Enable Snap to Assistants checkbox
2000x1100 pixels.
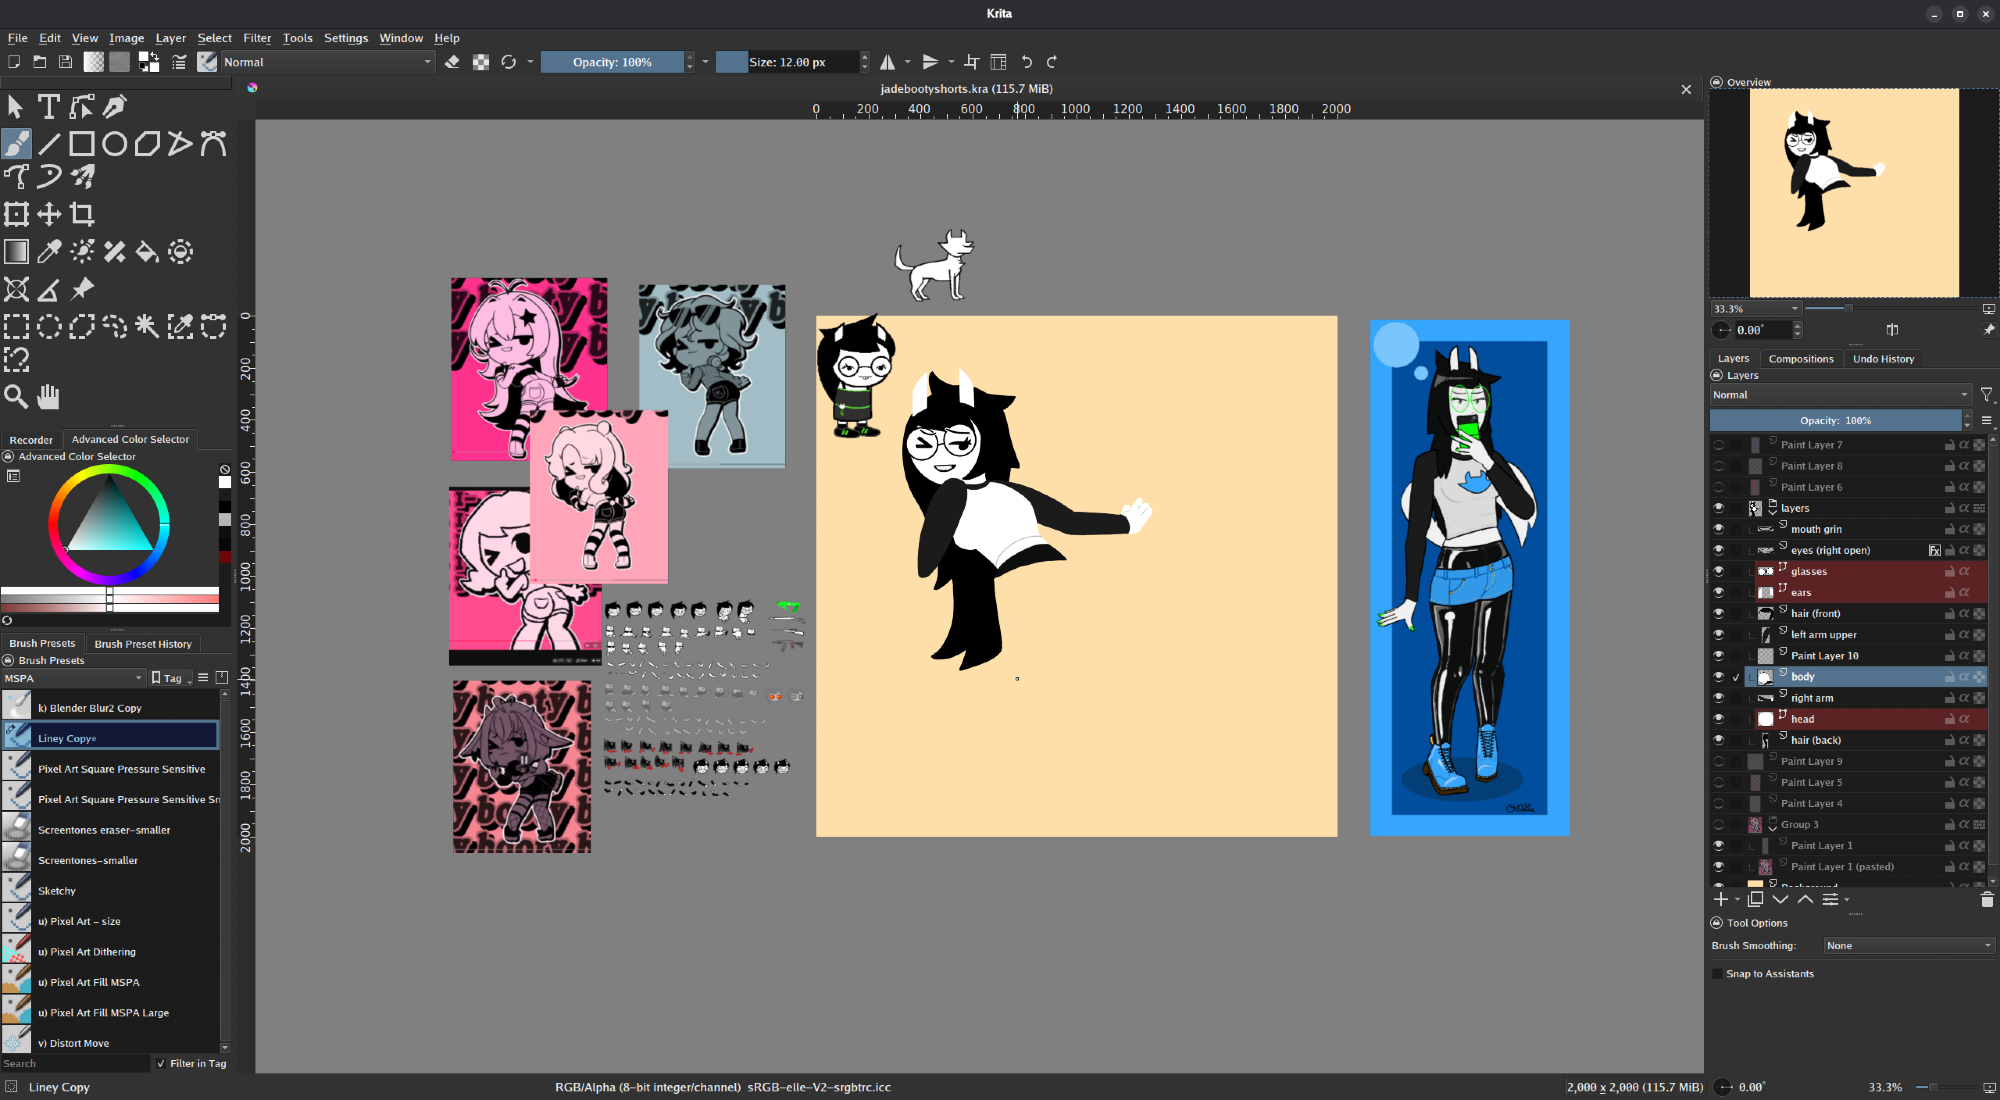[1718, 973]
